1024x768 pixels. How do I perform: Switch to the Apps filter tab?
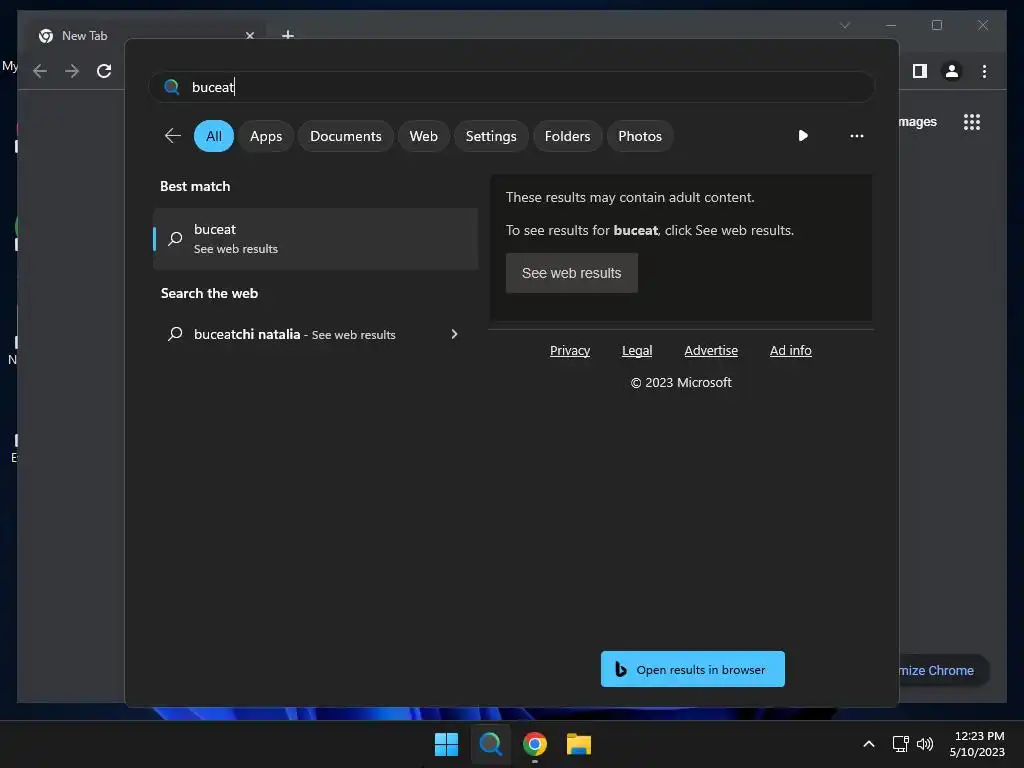click(x=266, y=136)
